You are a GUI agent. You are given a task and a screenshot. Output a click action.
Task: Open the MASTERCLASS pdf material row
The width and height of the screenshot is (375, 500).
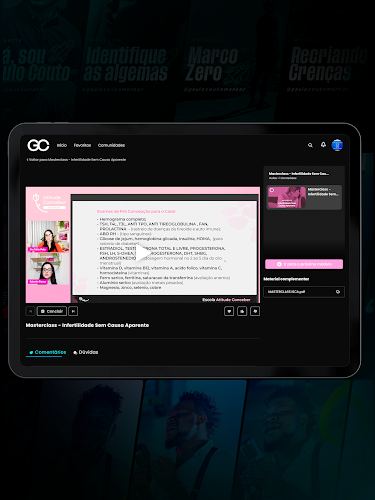(x=304, y=292)
